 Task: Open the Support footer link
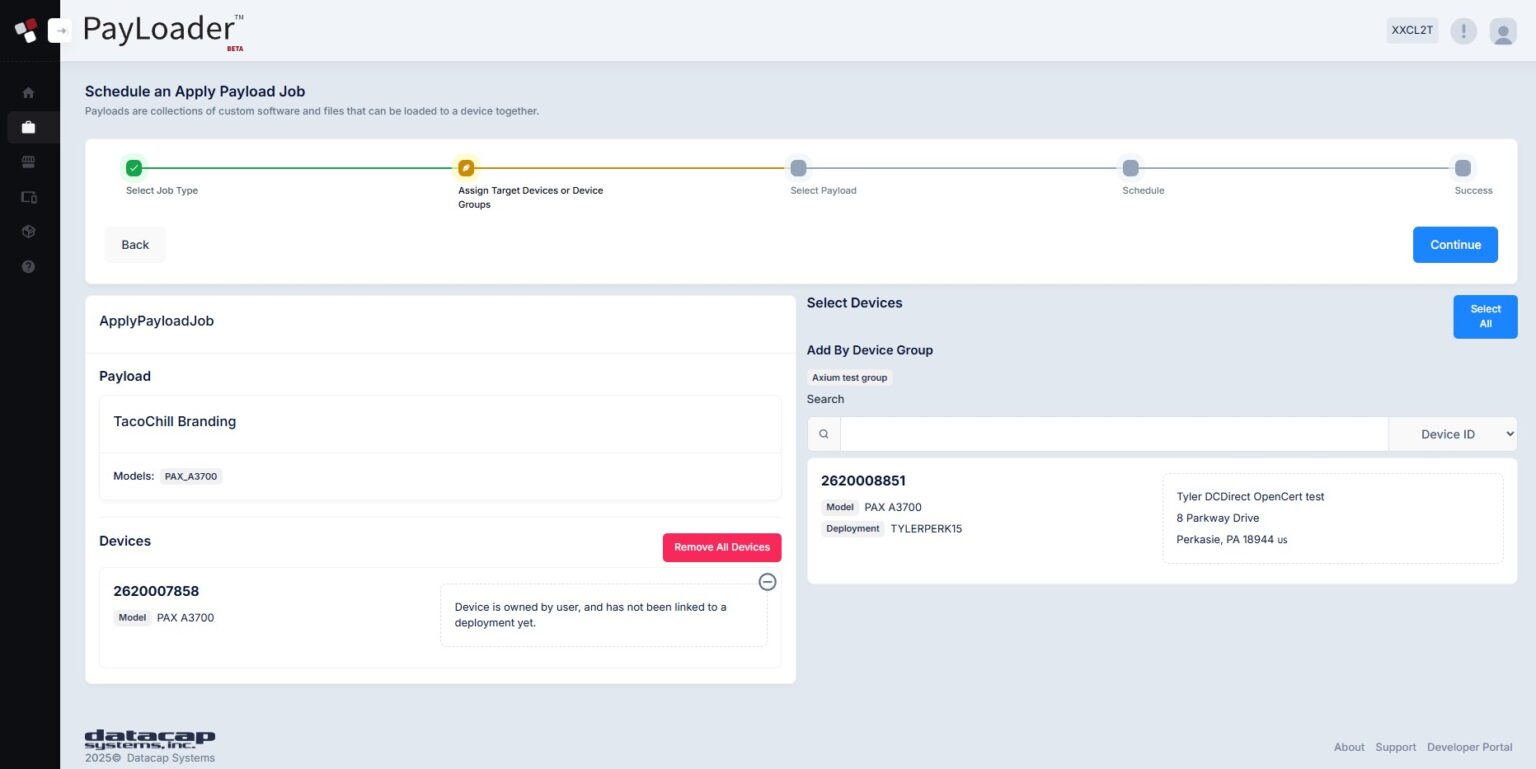(x=1395, y=747)
